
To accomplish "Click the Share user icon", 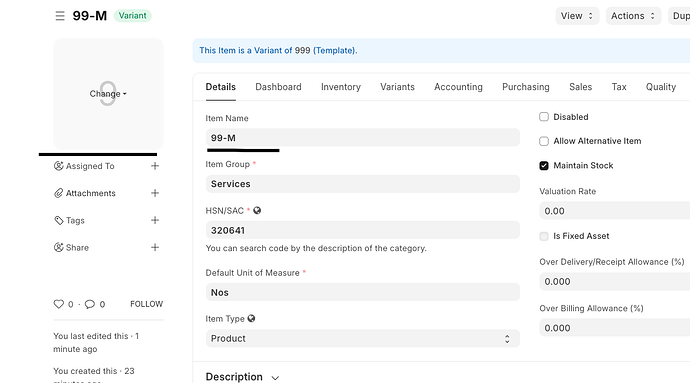I will pyautogui.click(x=58, y=247).
